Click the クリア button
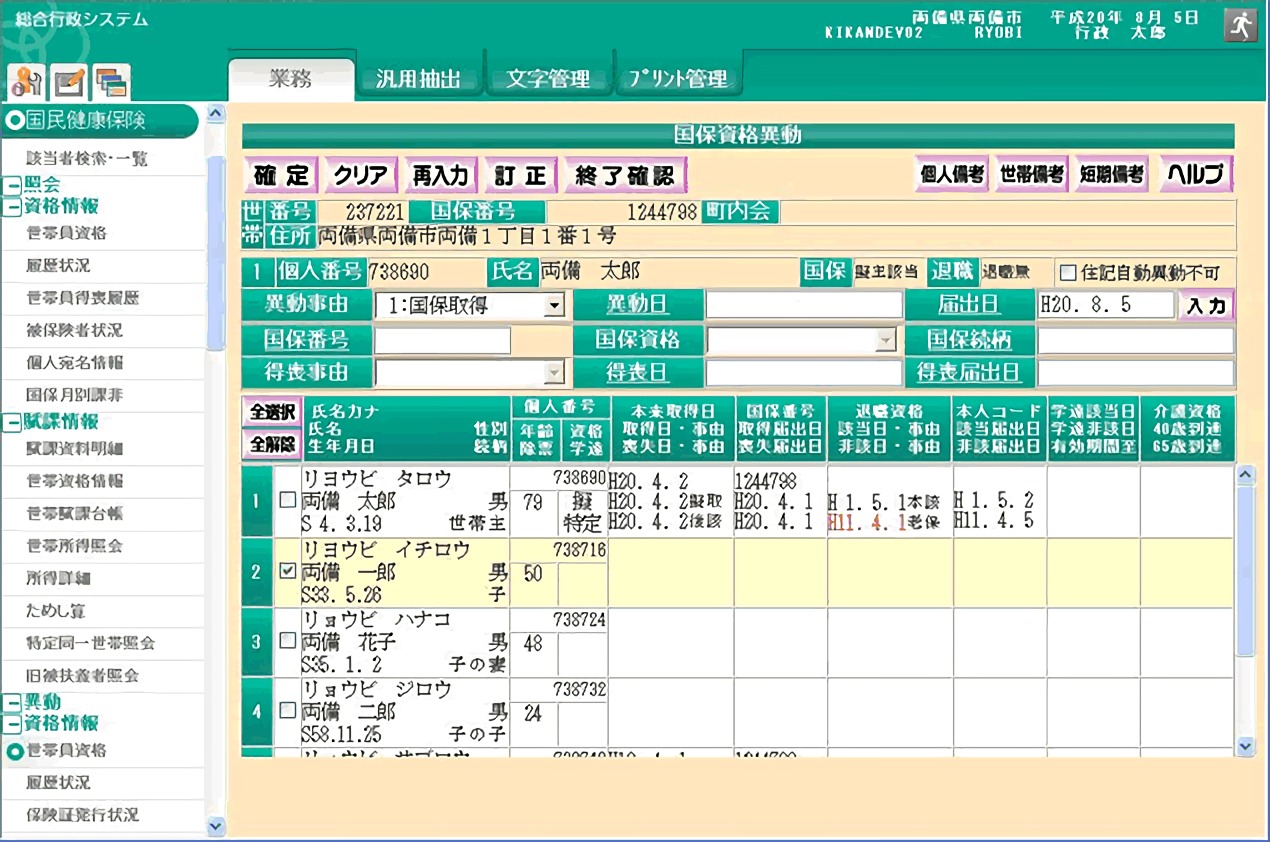 pyautogui.click(x=361, y=175)
